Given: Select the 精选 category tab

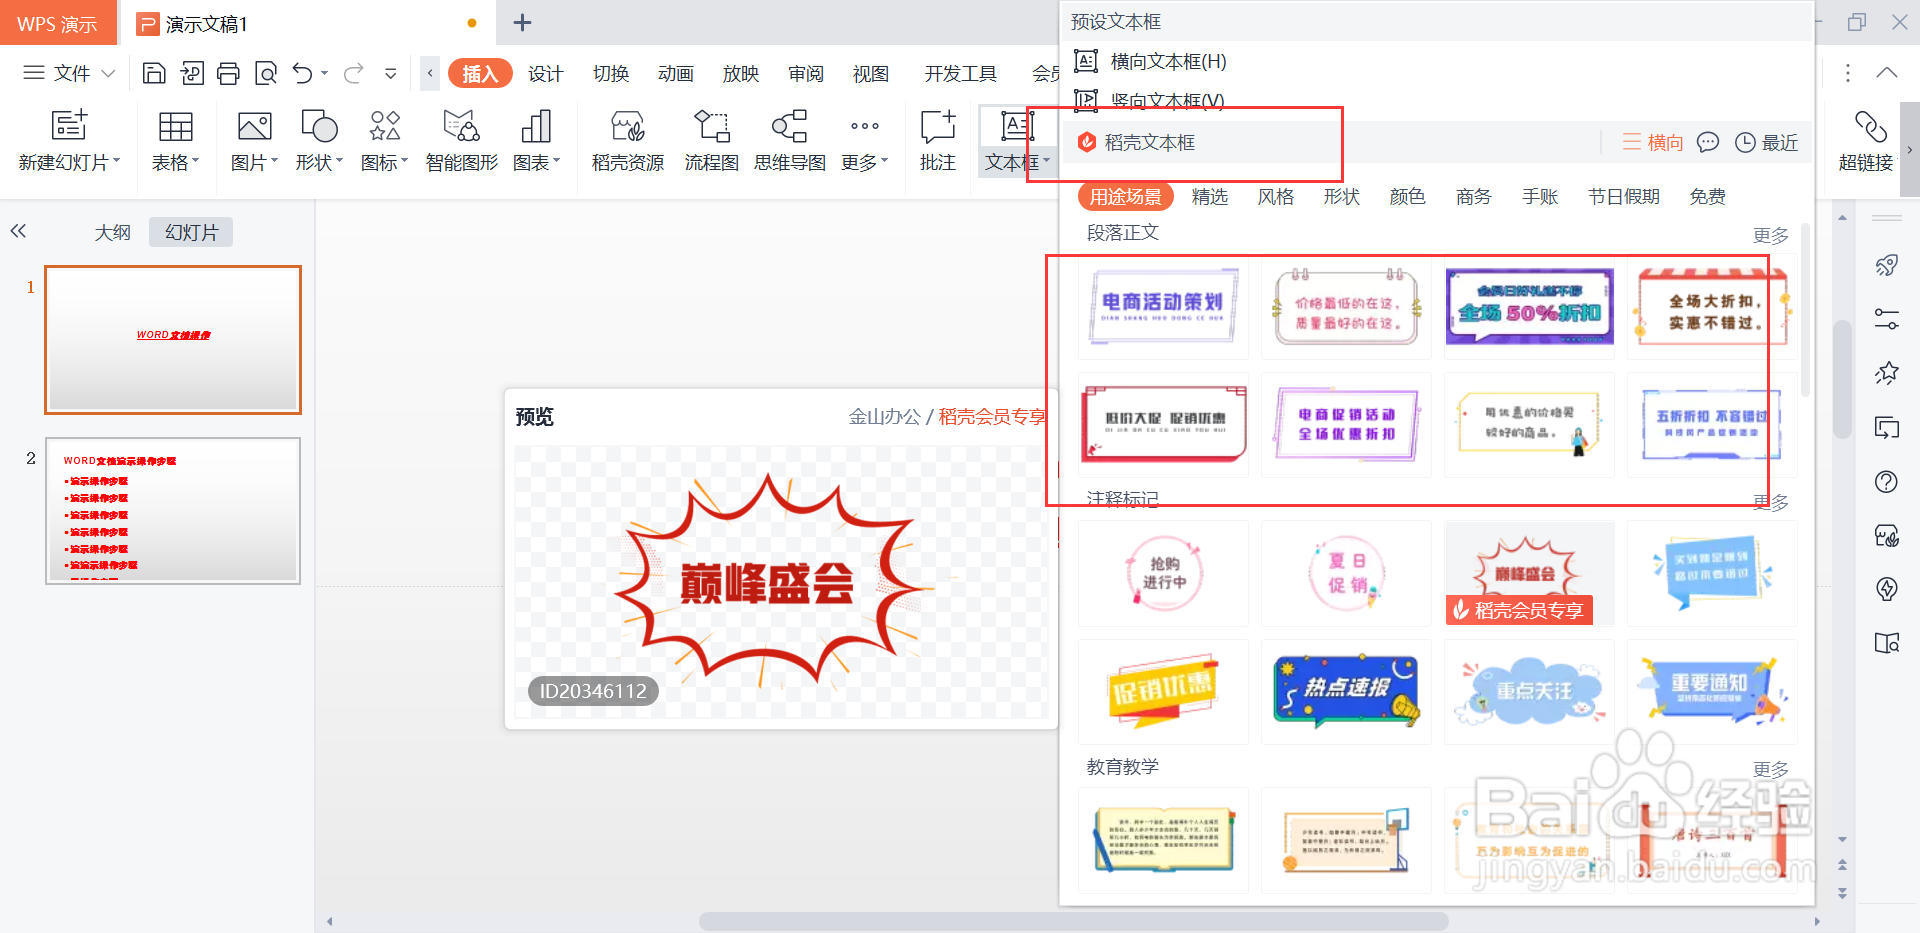Looking at the screenshot, I should 1209,197.
